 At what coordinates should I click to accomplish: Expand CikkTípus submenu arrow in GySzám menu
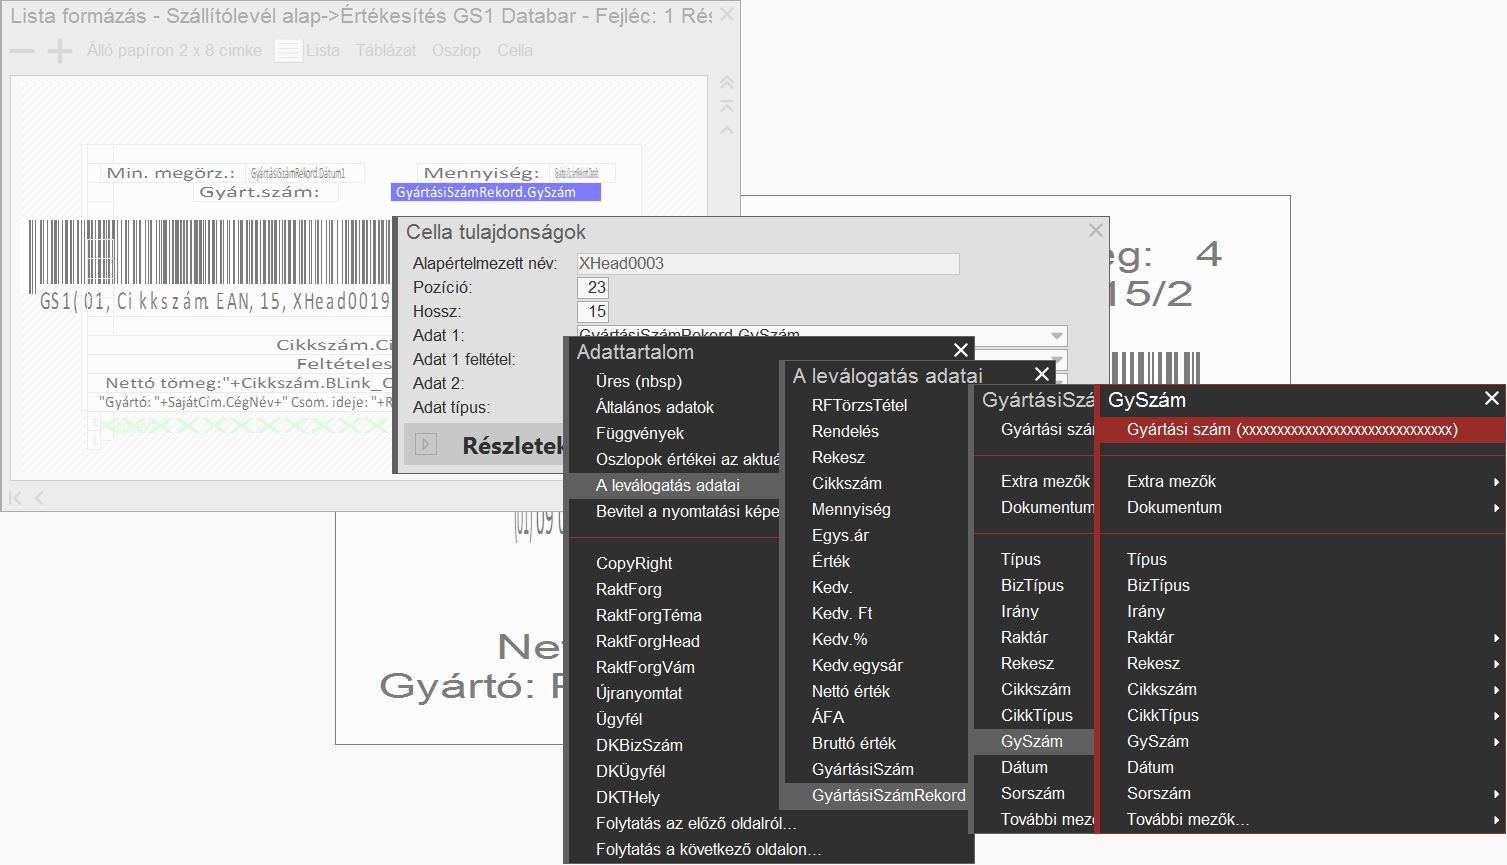1496,716
